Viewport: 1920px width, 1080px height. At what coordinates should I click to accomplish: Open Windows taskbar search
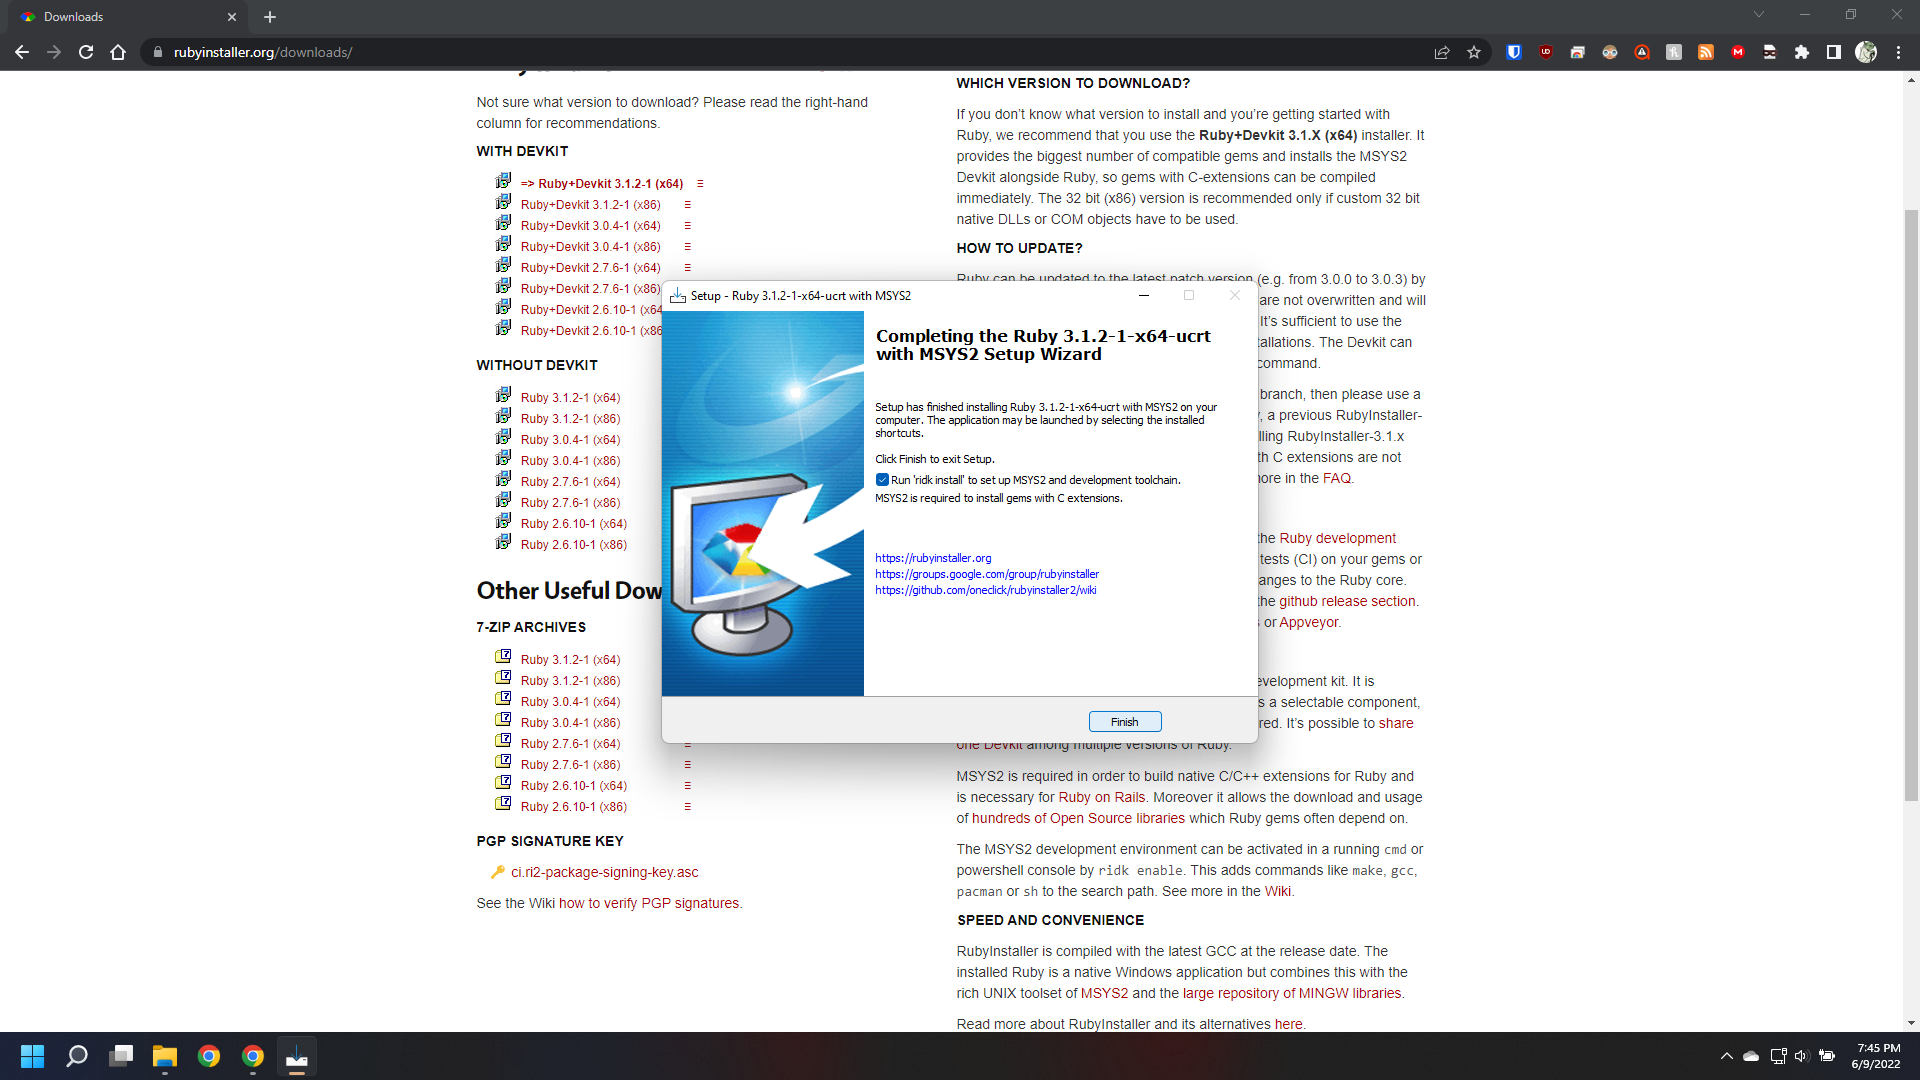77,1056
